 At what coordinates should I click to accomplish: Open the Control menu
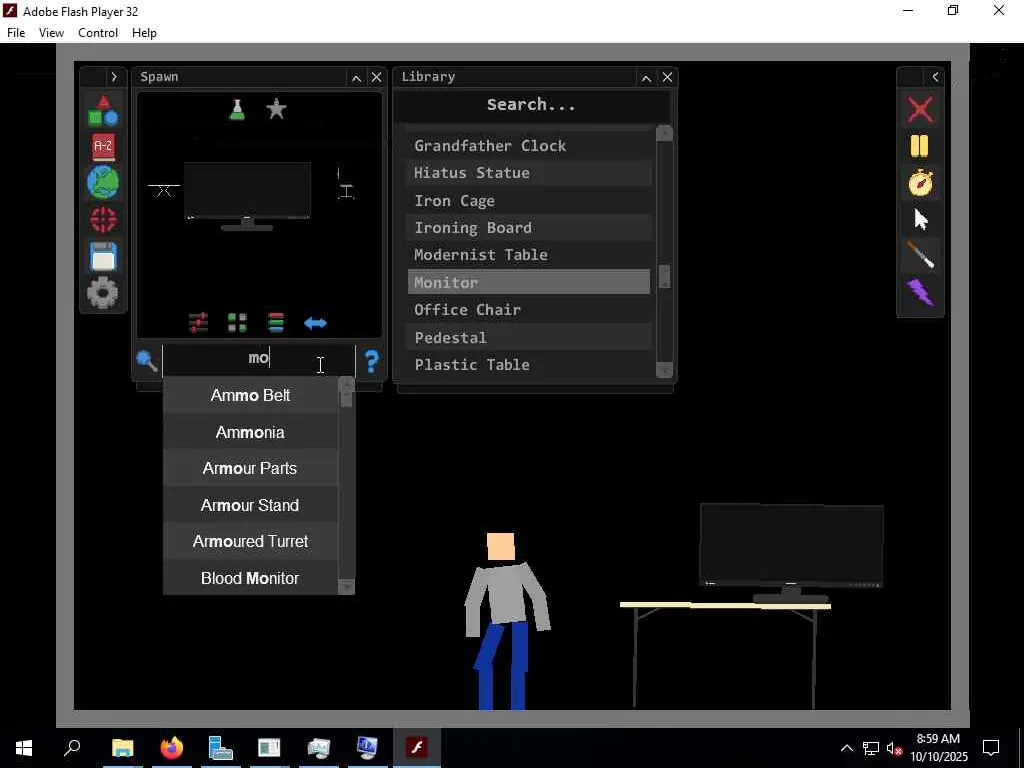98,33
